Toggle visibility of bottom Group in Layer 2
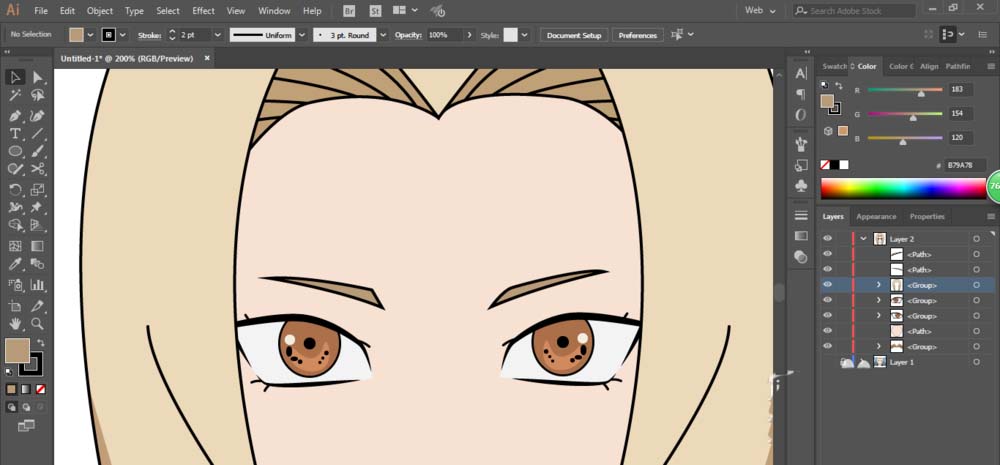The image size is (1000, 465). 827,346
